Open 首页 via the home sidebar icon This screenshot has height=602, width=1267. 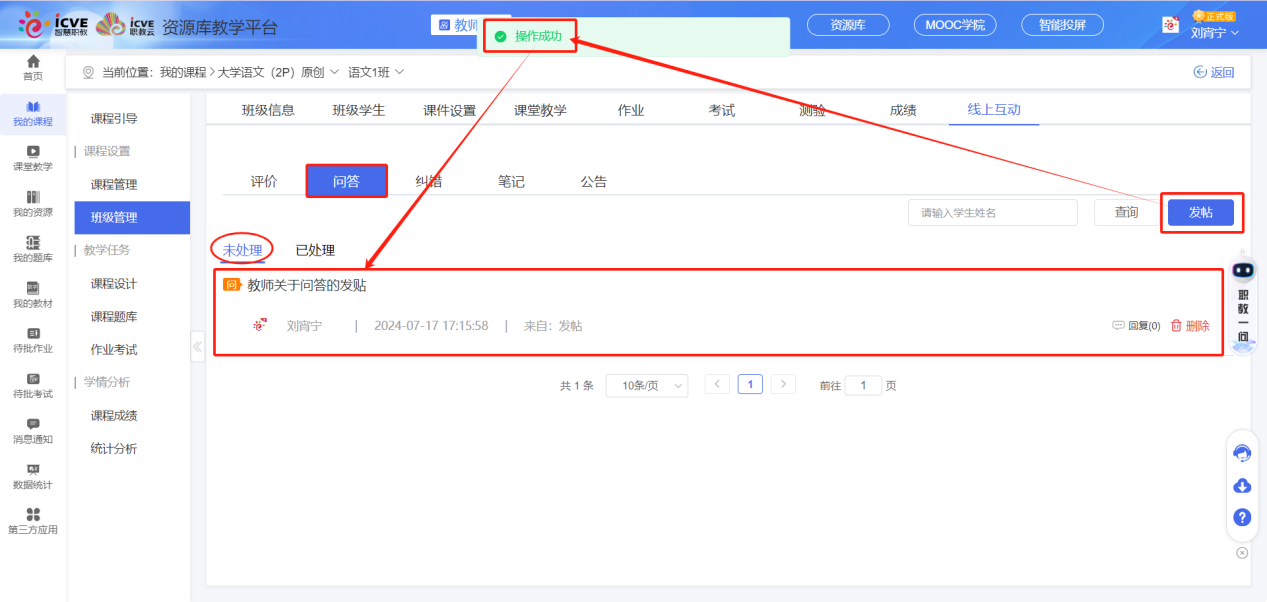33,66
